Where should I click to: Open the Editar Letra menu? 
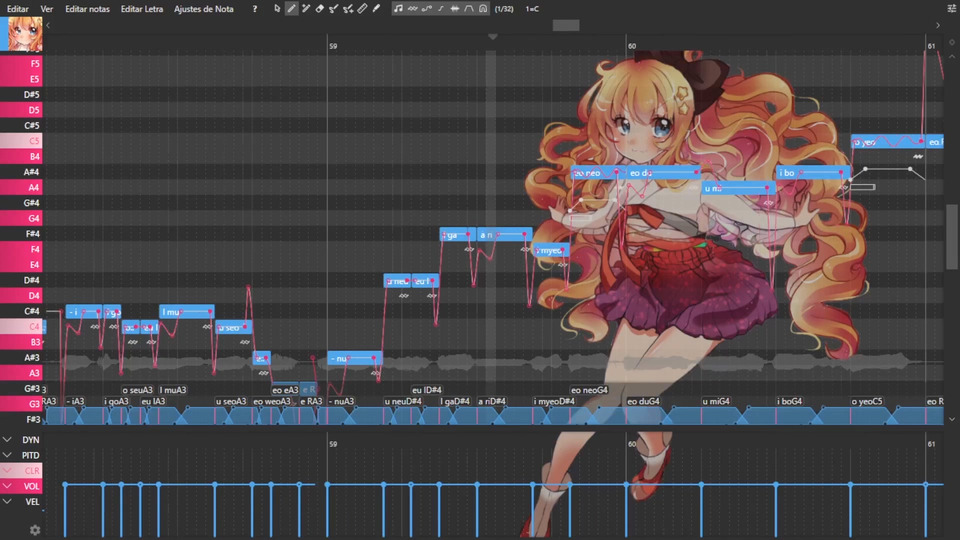coord(142,9)
